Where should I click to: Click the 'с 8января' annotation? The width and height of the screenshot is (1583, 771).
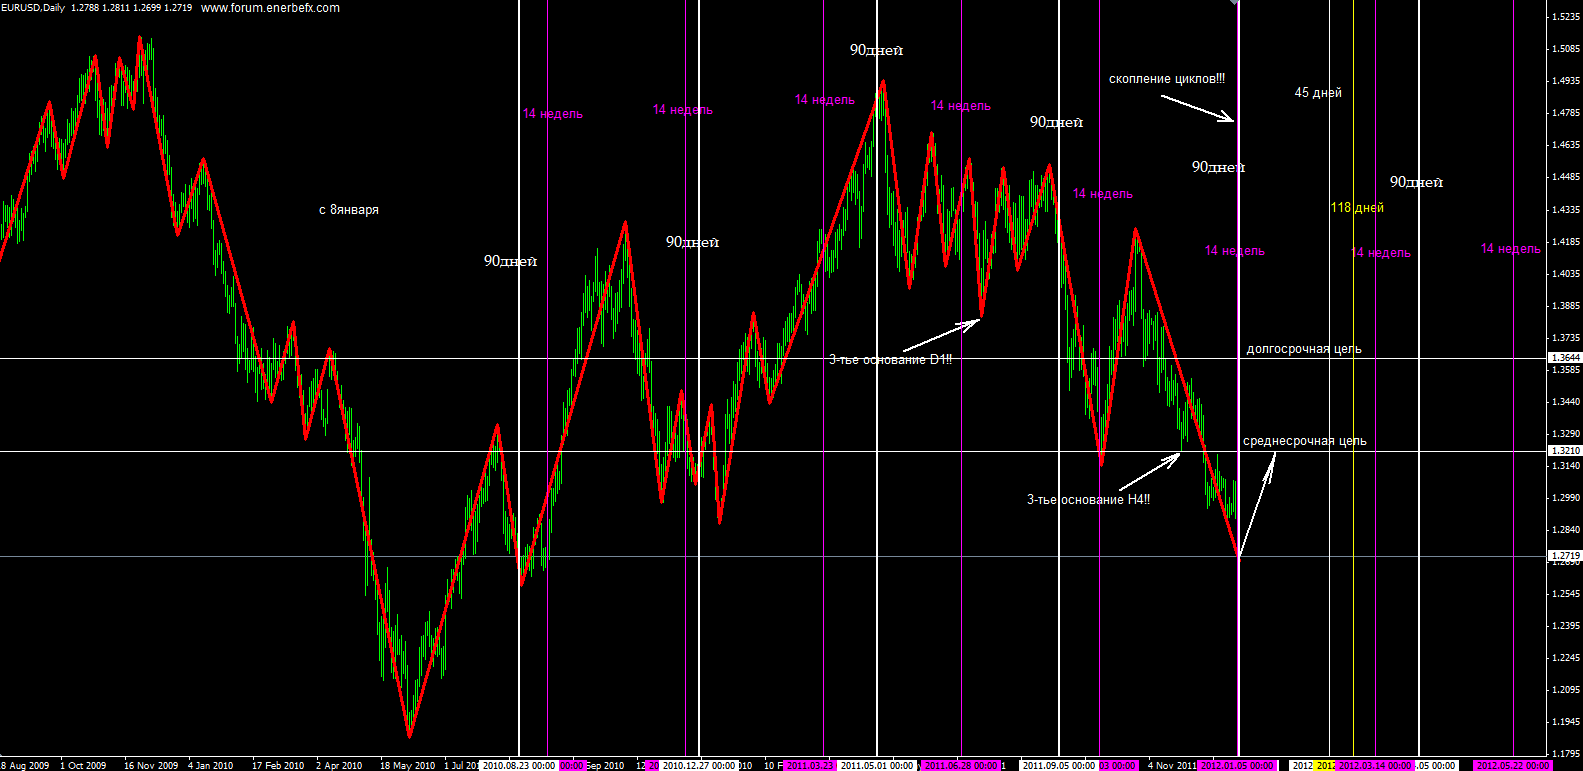tap(349, 210)
